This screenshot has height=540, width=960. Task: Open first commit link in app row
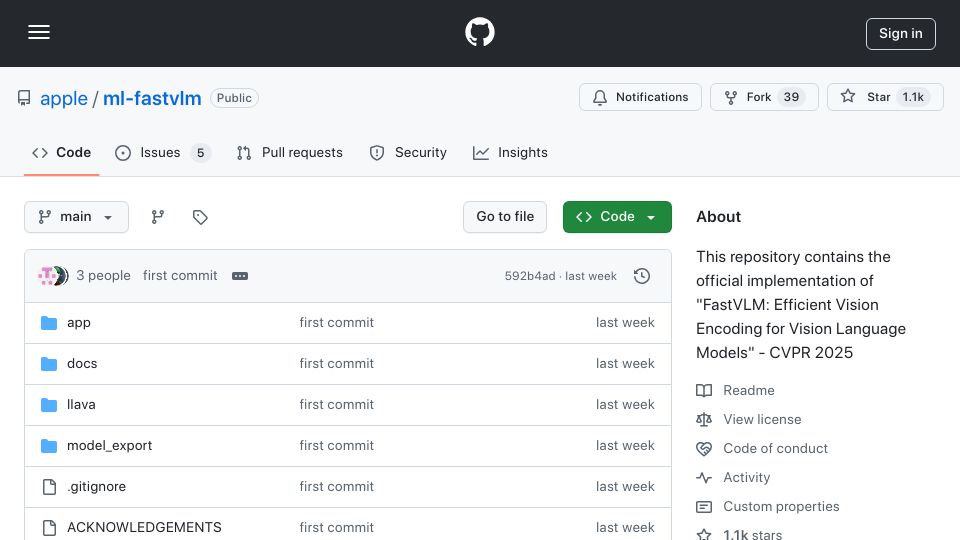[336, 323]
